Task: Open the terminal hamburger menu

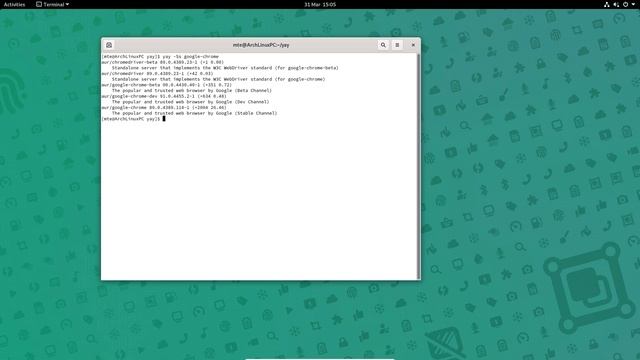Action: click(x=397, y=45)
